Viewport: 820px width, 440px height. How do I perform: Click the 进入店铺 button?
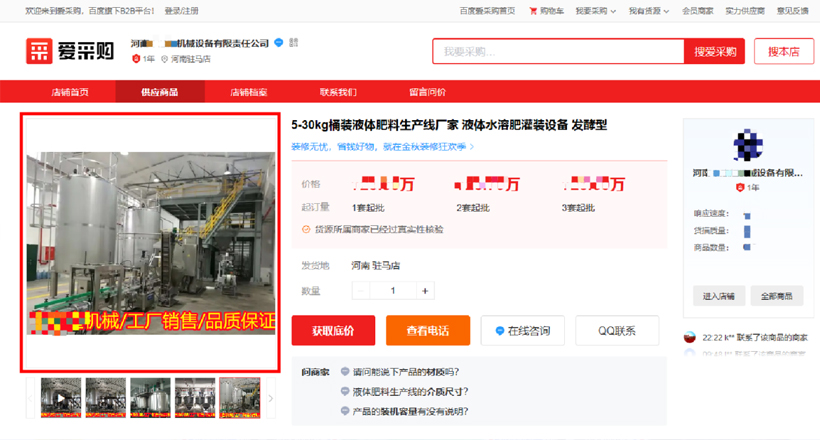718,296
